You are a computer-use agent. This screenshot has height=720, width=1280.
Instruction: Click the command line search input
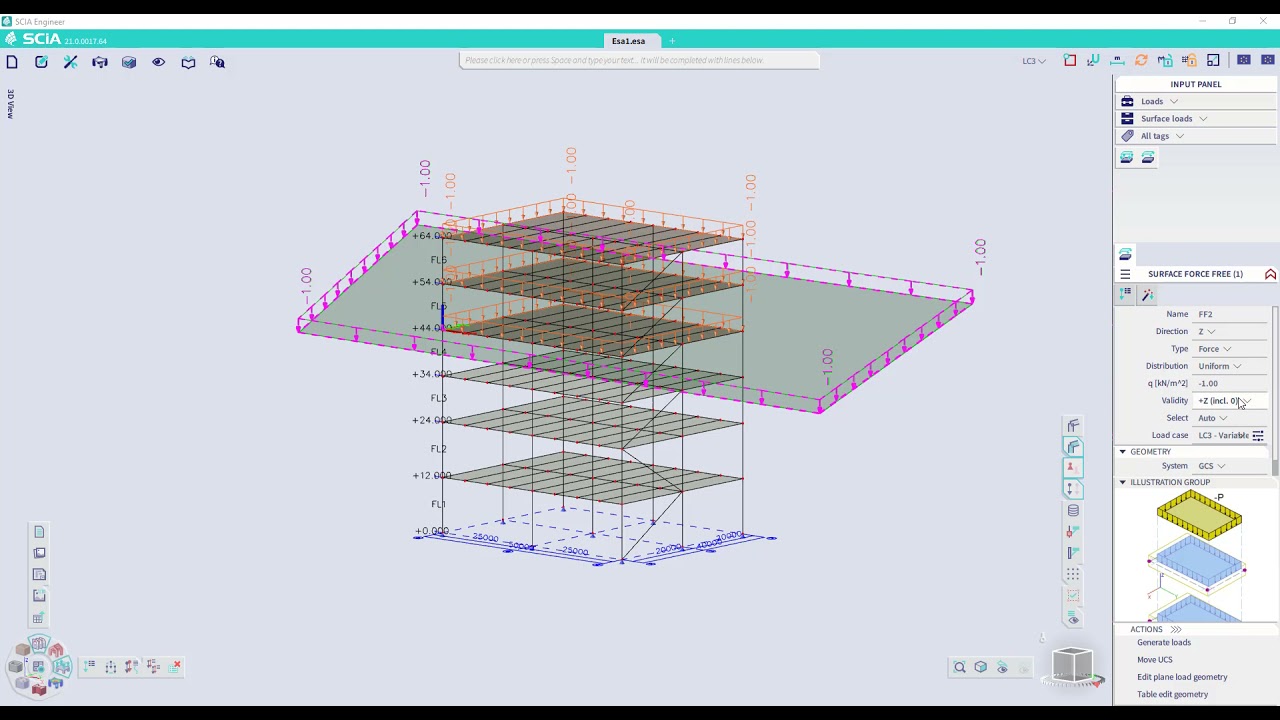pyautogui.click(x=639, y=60)
